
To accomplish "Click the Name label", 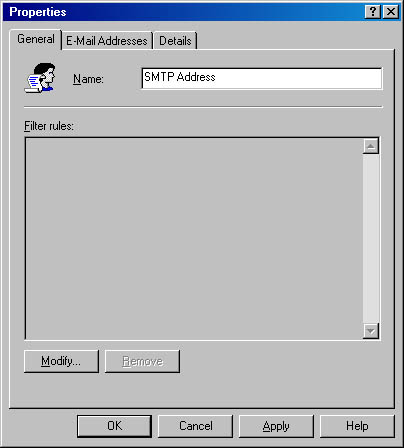I will pos(88,79).
